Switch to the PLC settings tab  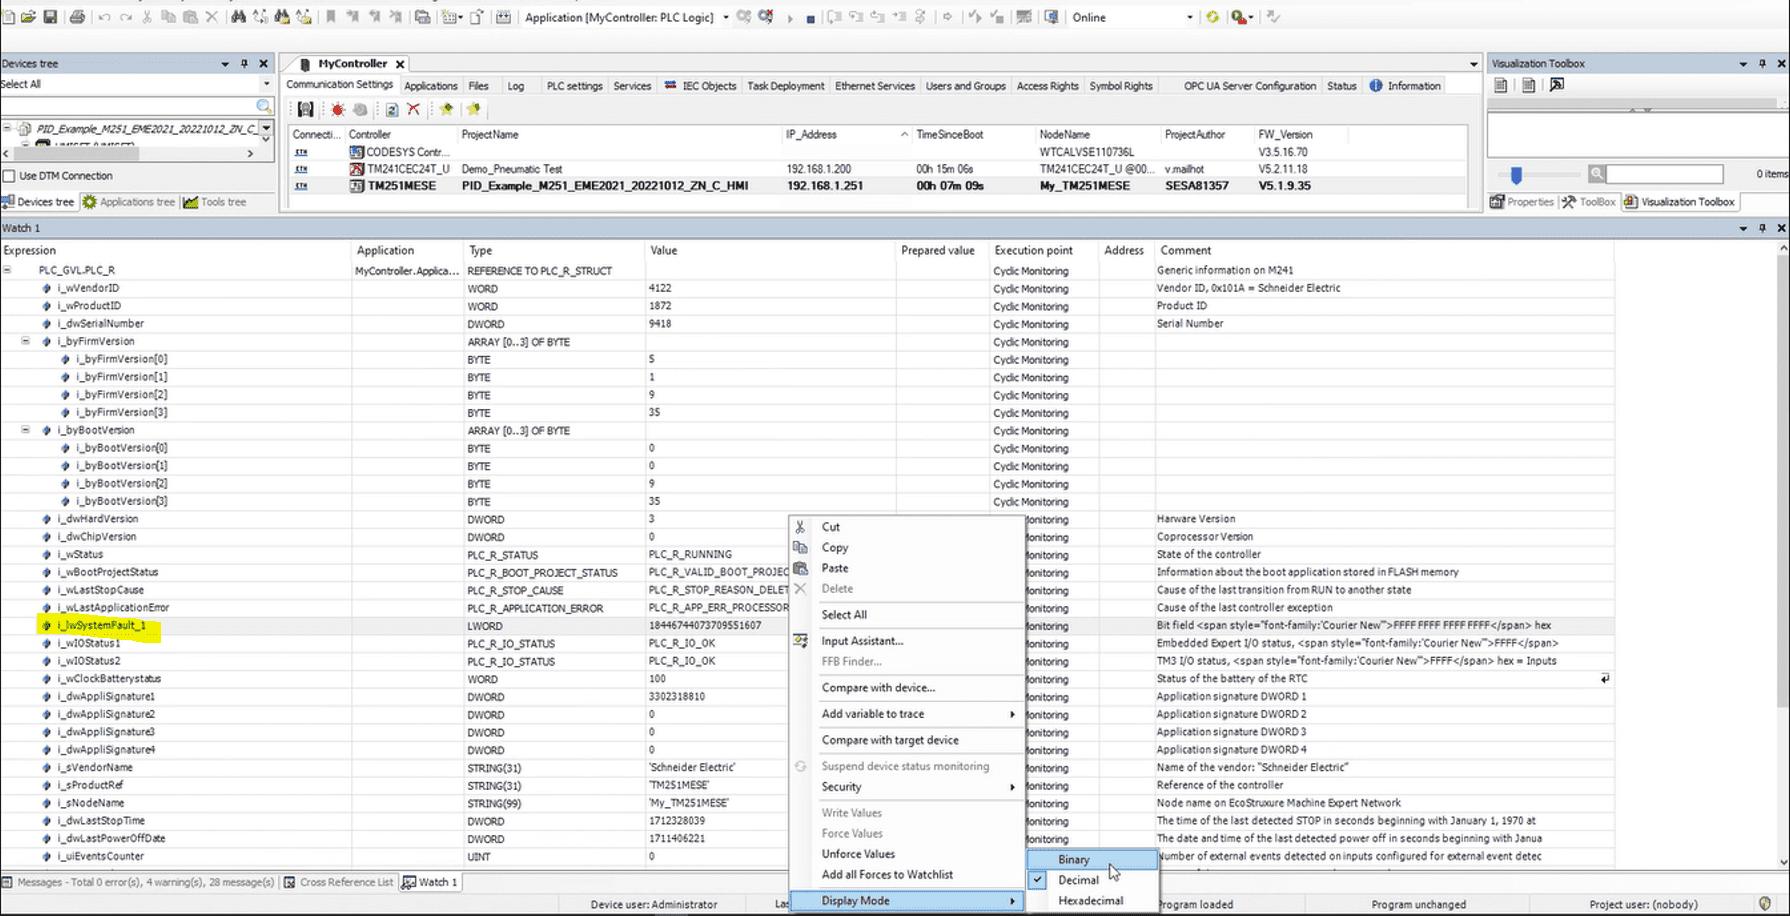pyautogui.click(x=574, y=86)
